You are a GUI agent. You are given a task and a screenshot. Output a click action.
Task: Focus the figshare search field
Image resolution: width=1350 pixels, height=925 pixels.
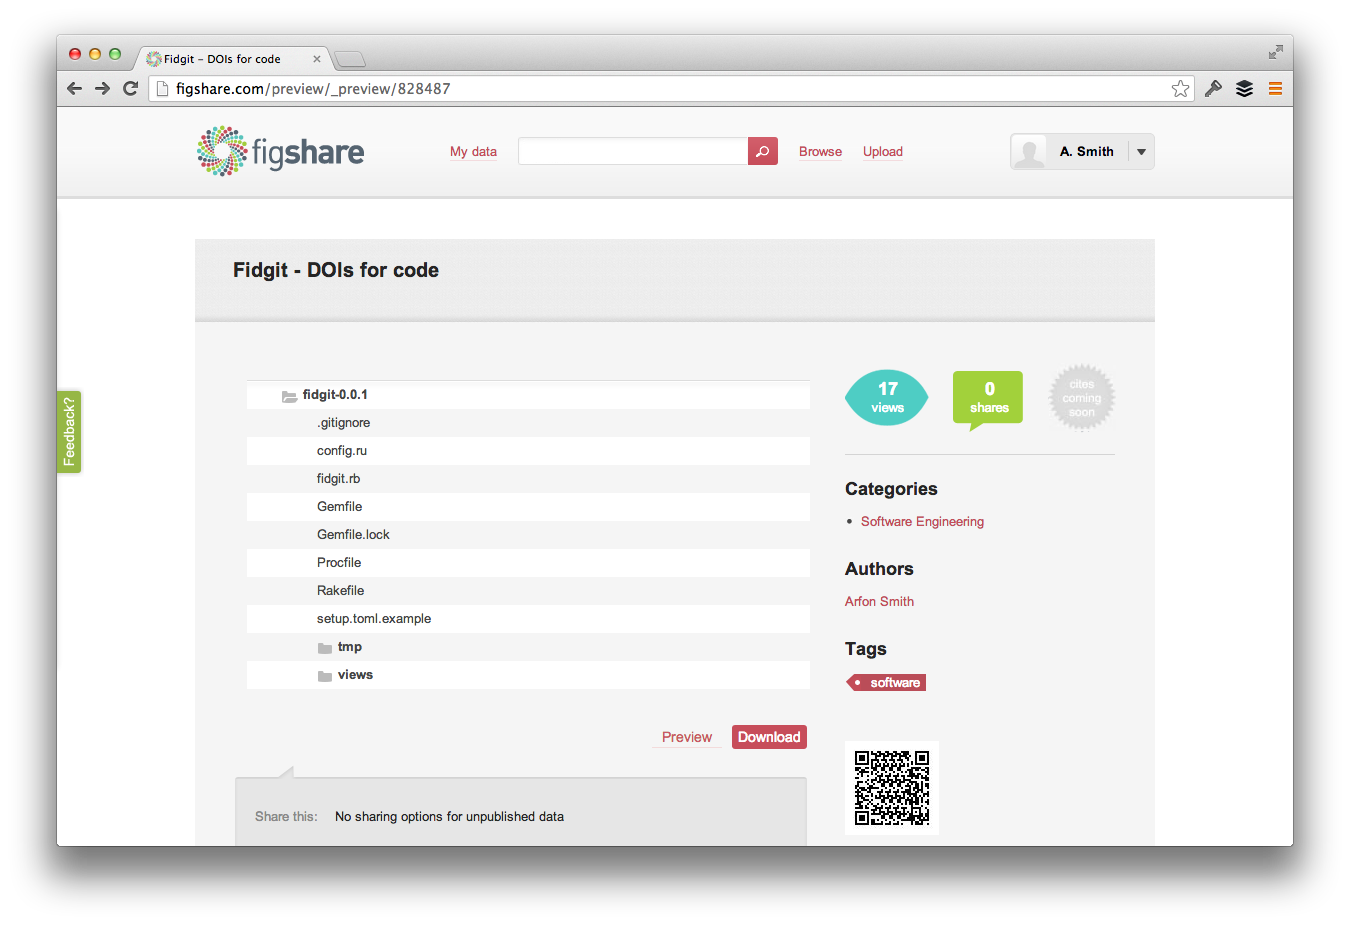(x=633, y=151)
